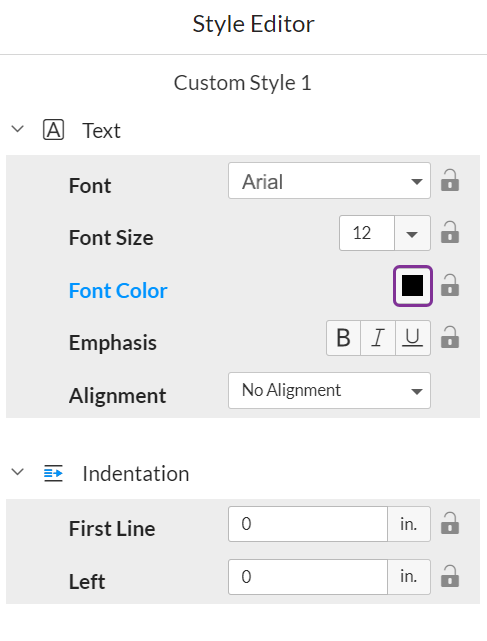Open the Alignment dropdown showing No Alignment
487x641 pixels.
click(329, 390)
